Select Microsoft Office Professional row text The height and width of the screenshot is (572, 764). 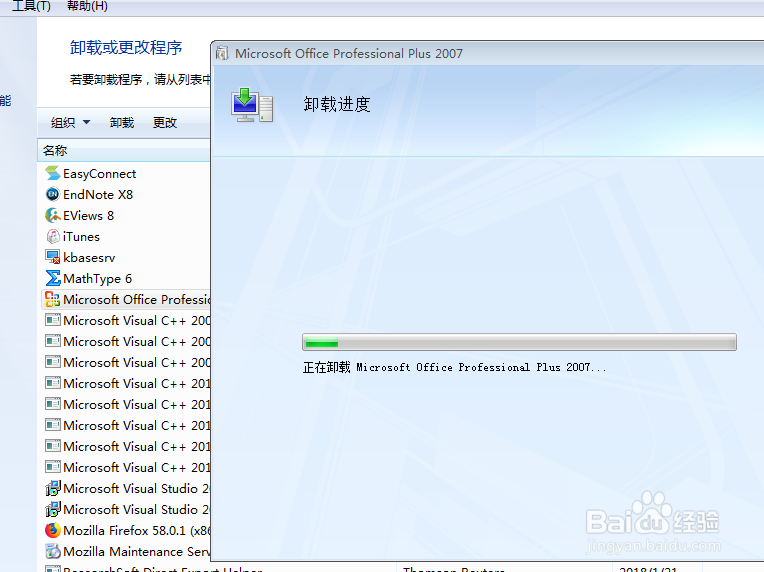coord(136,300)
